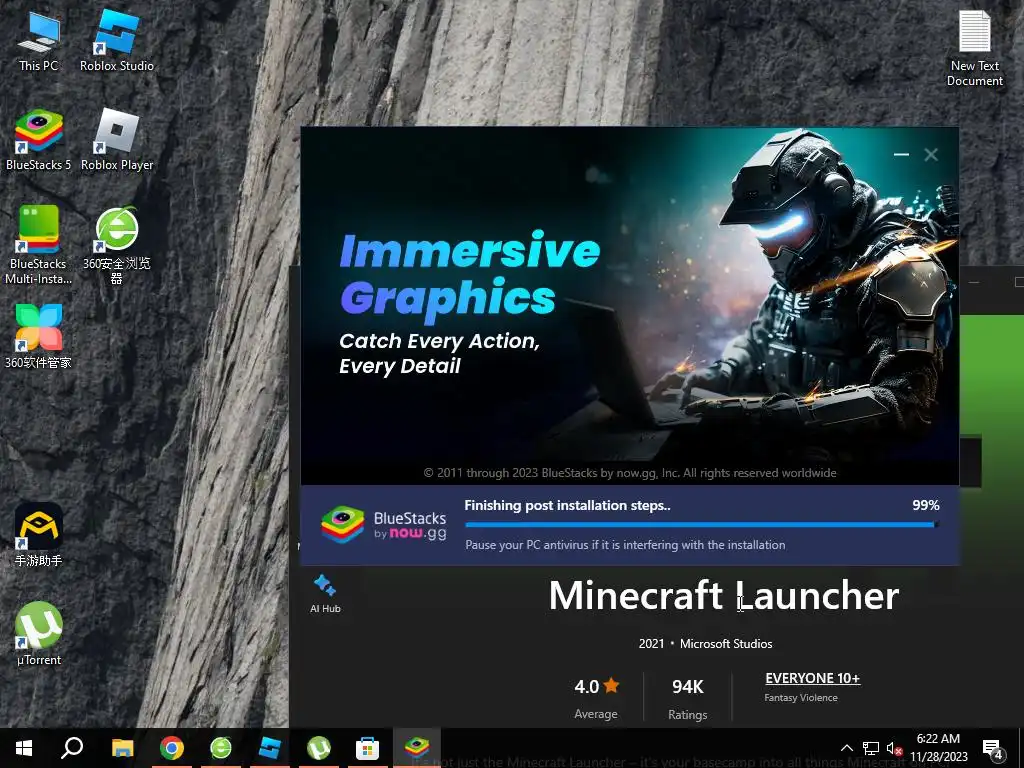Screen dimensions: 1024x768
Task: Click the installation progress bar at 99%
Action: point(701,524)
